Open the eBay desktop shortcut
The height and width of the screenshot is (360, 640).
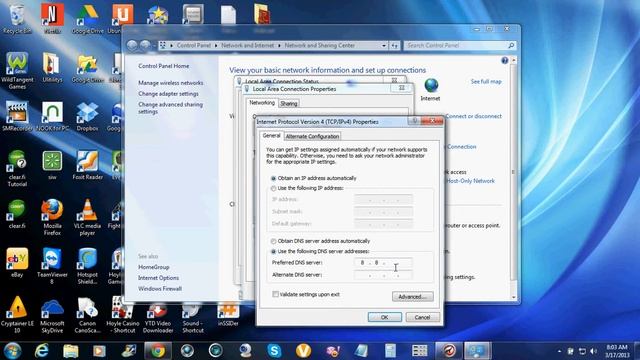(17, 262)
